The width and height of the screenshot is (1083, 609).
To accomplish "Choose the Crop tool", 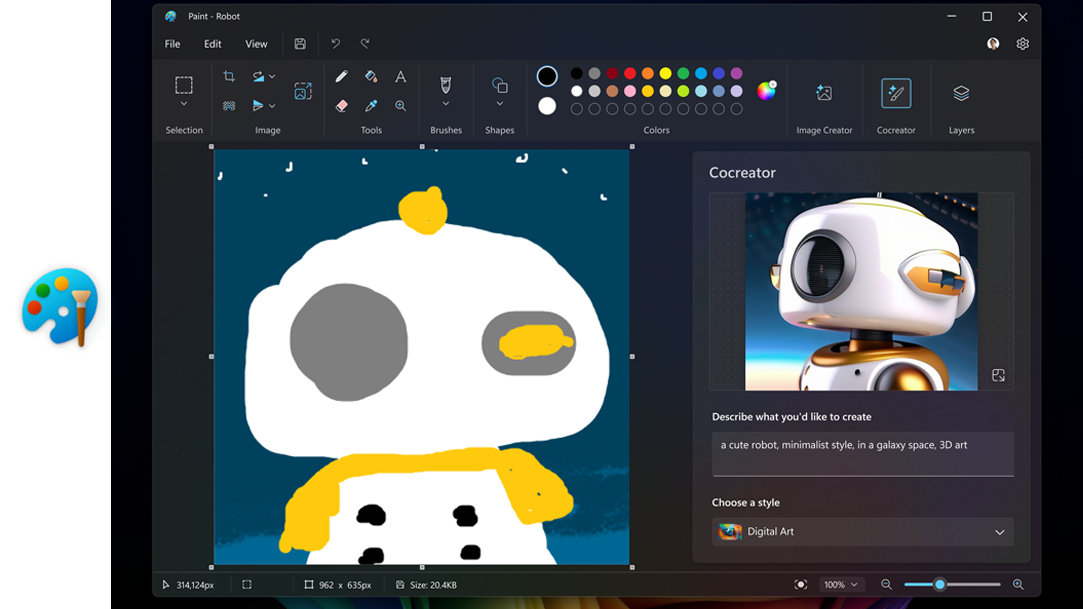I will [229, 77].
